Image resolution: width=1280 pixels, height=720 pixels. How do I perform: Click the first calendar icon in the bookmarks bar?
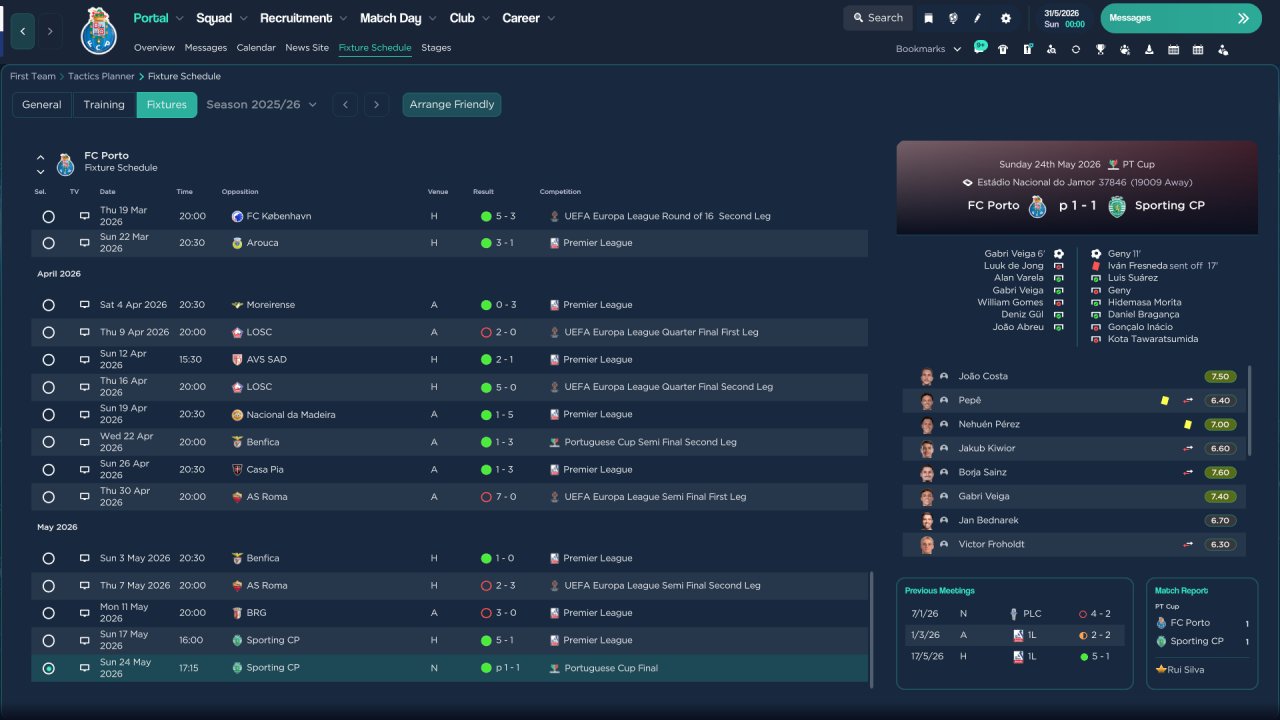coord(1173,49)
